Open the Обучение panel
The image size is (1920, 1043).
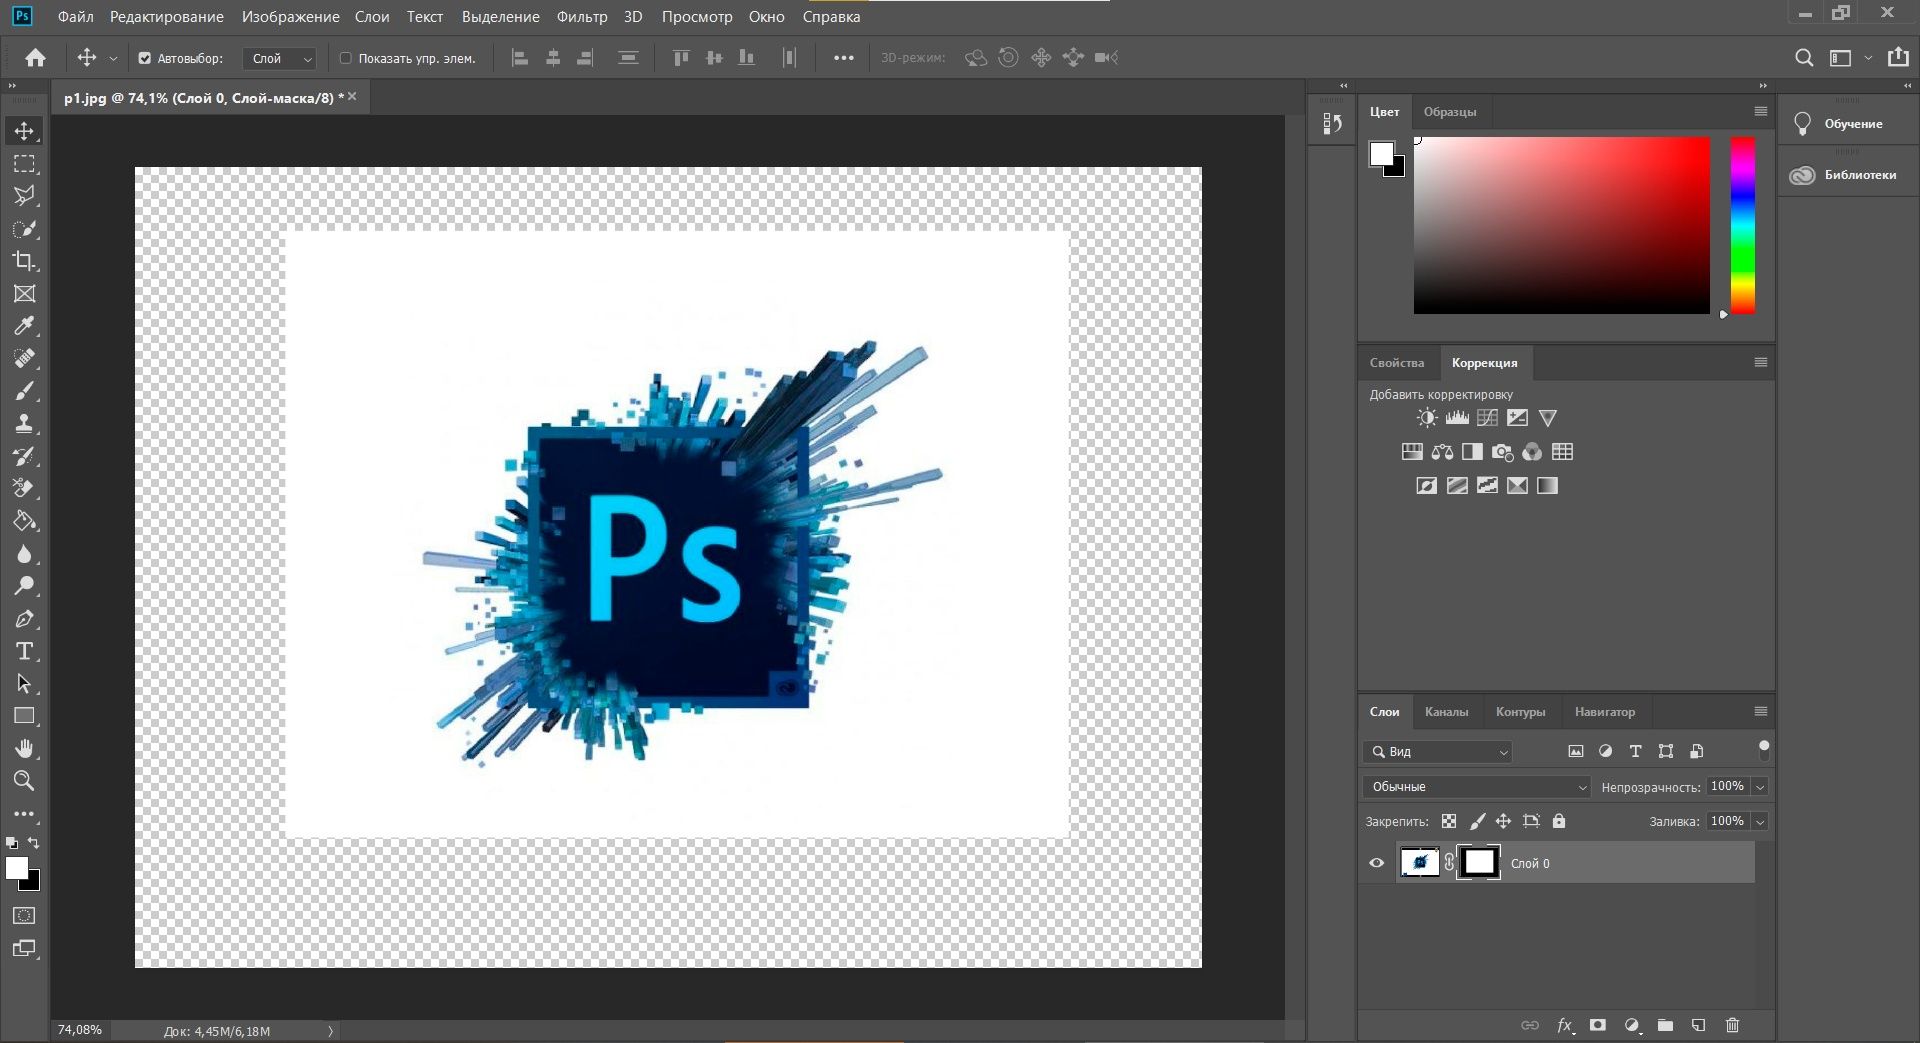[1848, 124]
